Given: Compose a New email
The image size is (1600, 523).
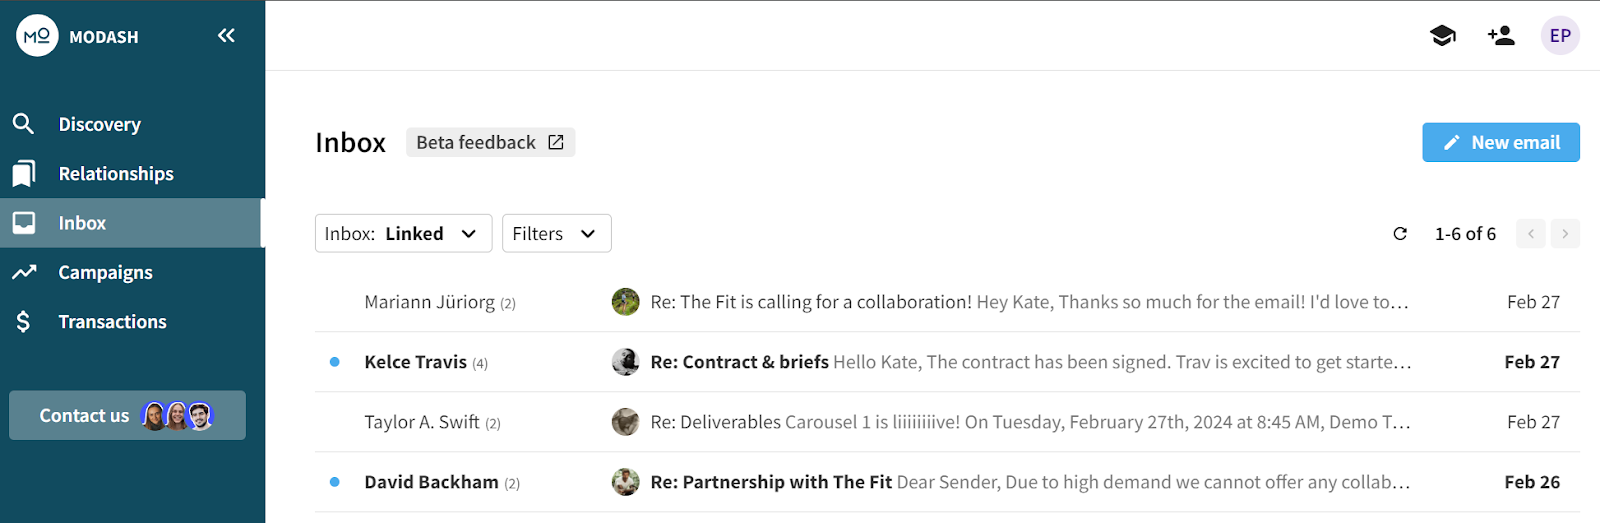Looking at the screenshot, I should (x=1500, y=143).
